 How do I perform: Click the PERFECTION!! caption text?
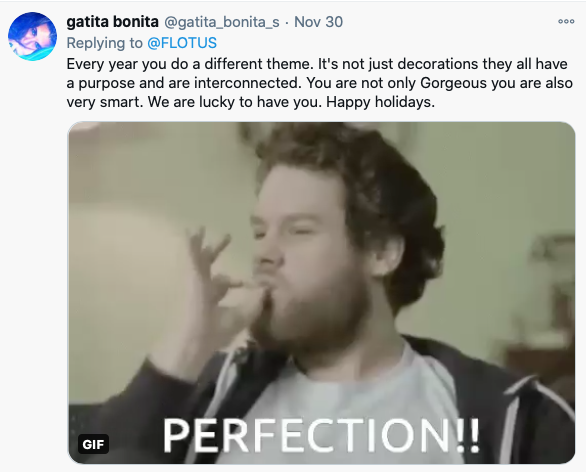[321, 435]
